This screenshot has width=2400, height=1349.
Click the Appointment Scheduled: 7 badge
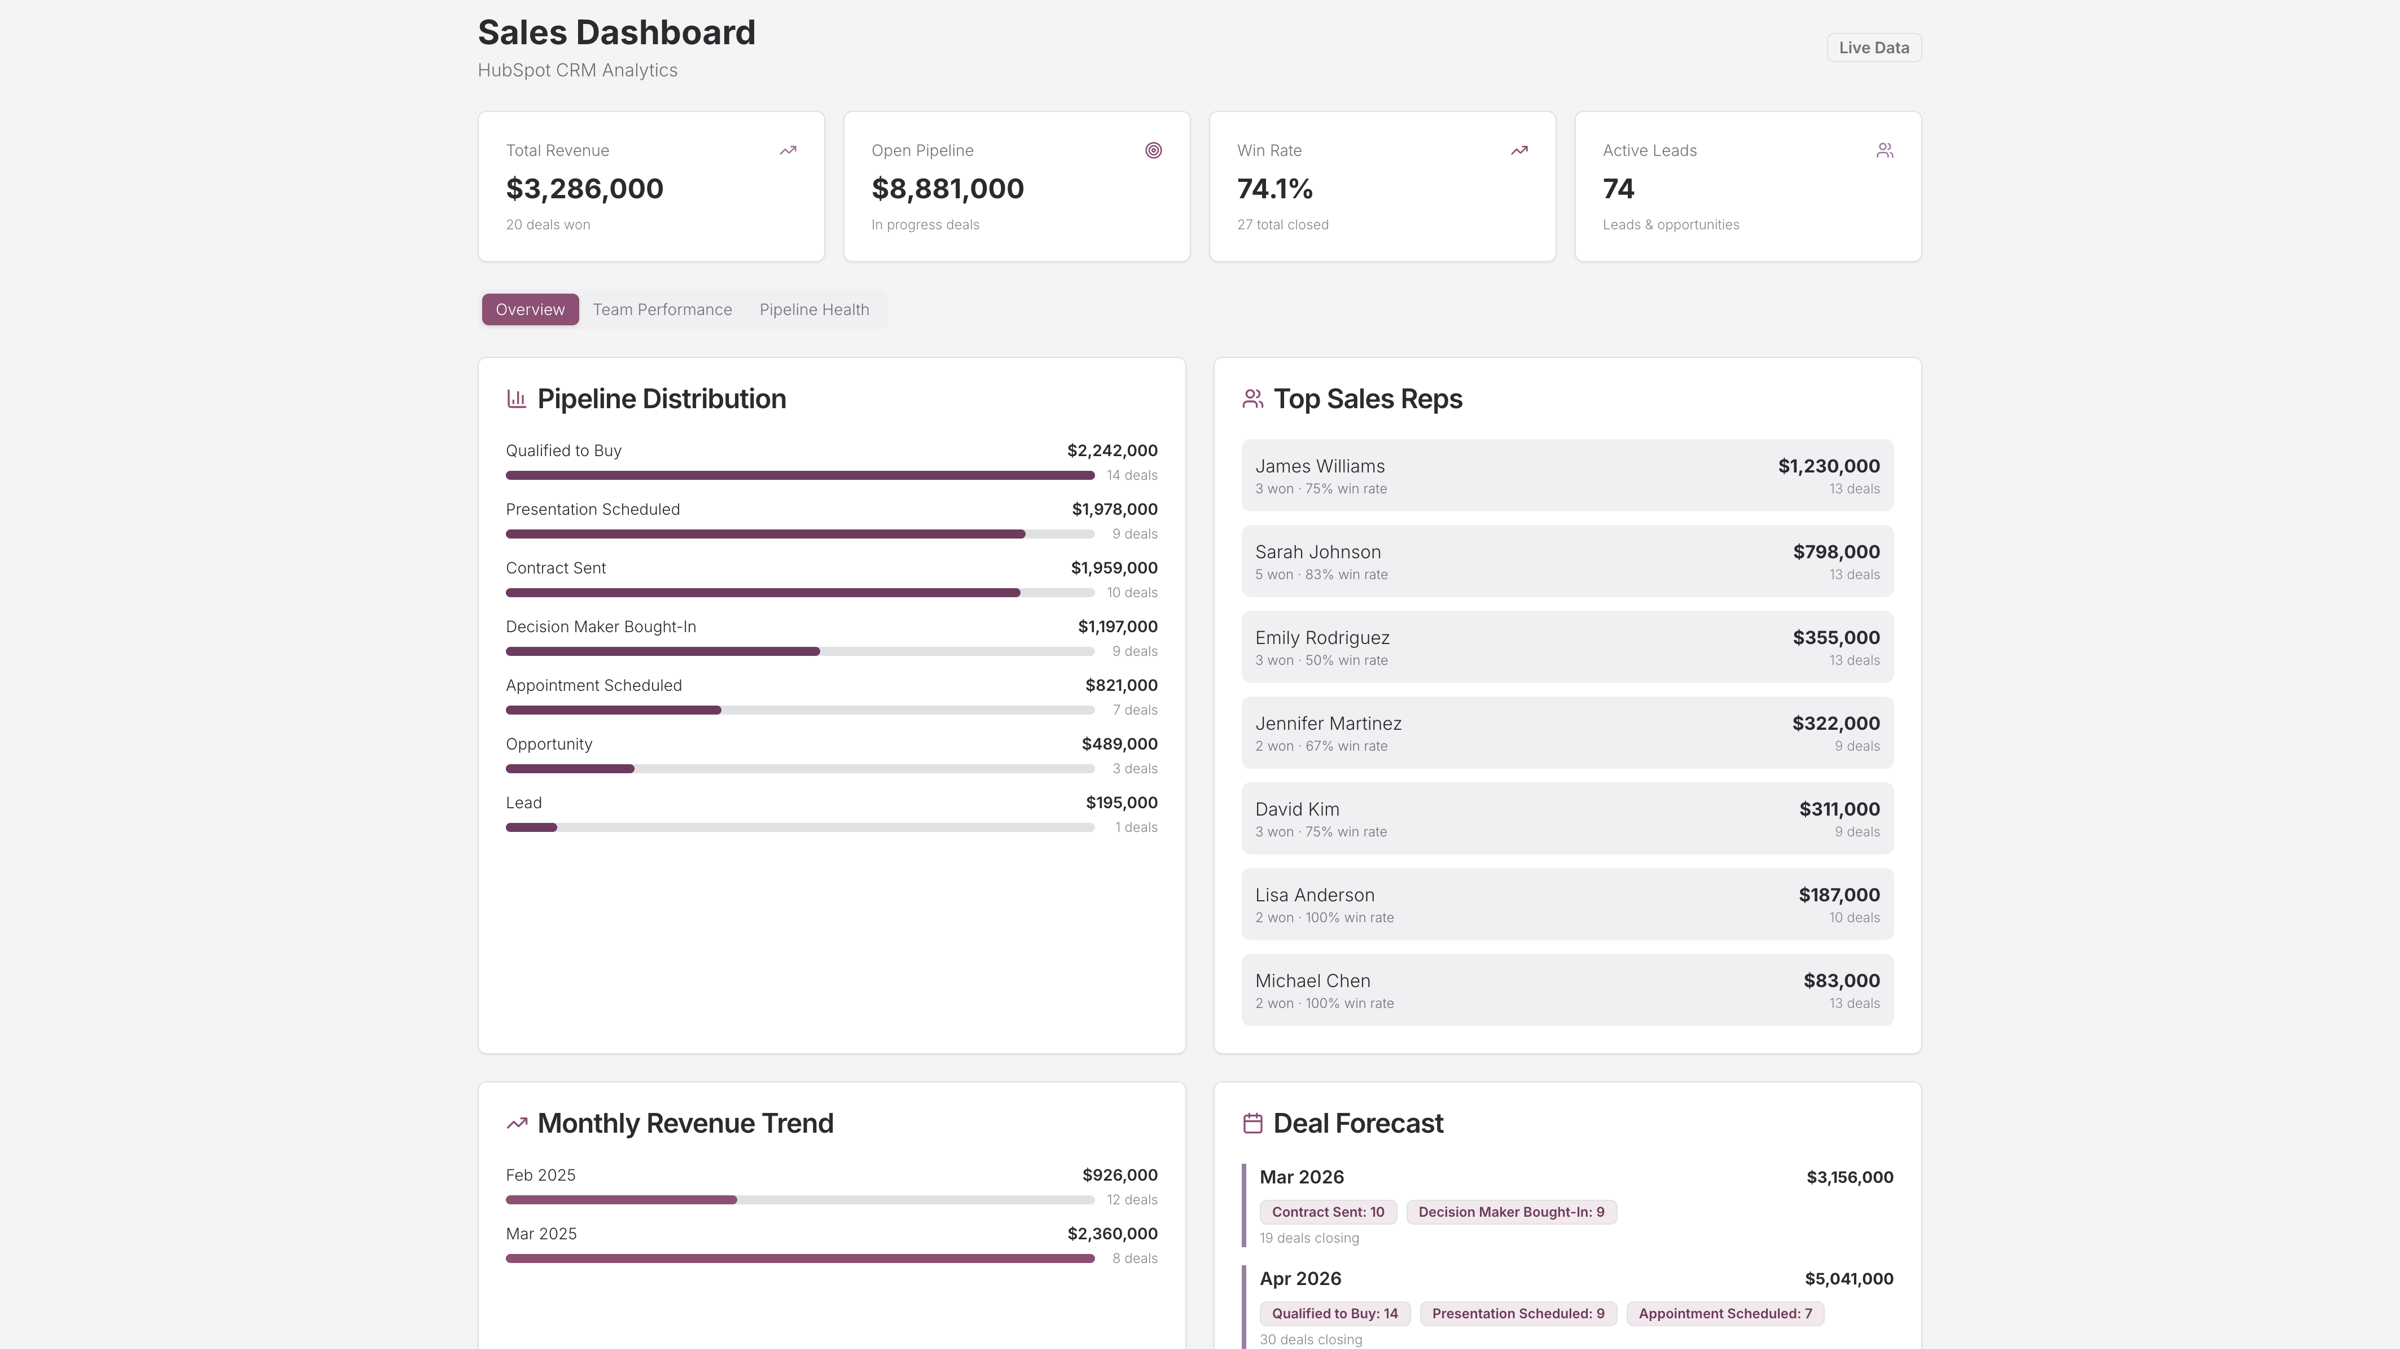click(1724, 1313)
